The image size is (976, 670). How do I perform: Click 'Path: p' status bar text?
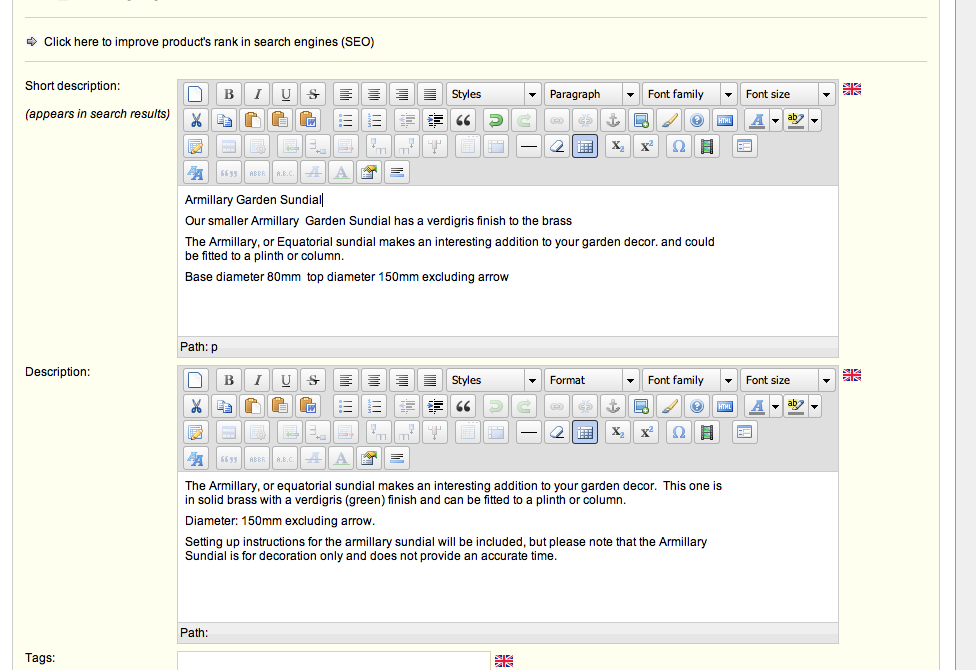pos(199,347)
